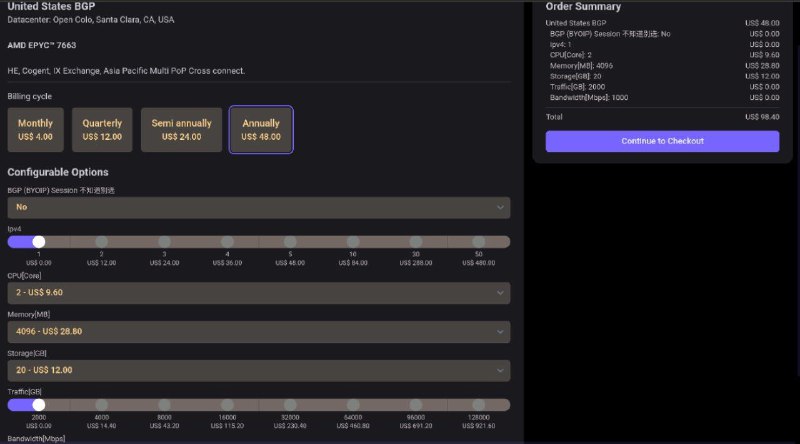Click the Continue to Checkout button
Screen dimensions: 800x444
[x=662, y=141]
